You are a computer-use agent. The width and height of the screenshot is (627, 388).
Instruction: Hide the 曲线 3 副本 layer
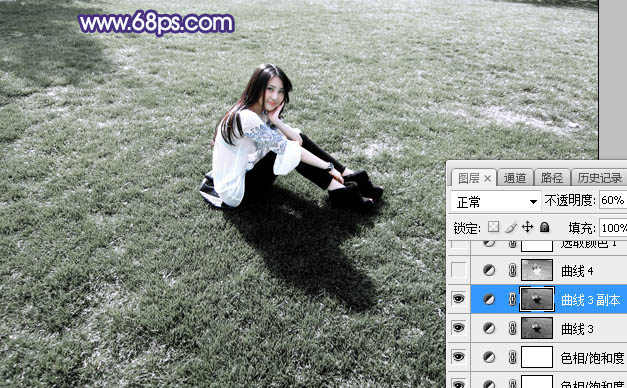[x=459, y=299]
